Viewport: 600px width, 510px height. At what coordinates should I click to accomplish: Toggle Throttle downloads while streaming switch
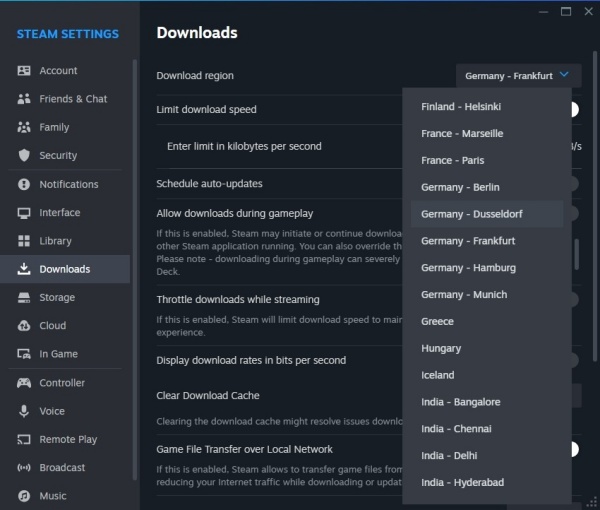point(575,299)
